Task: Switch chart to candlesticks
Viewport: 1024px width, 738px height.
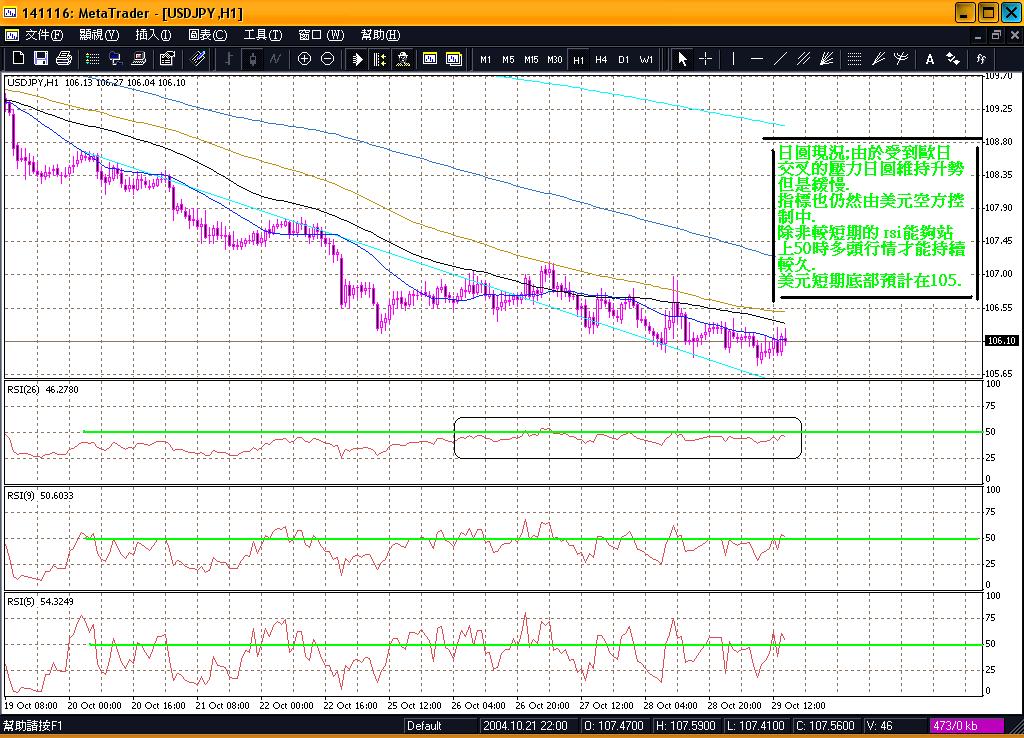Action: (252, 59)
